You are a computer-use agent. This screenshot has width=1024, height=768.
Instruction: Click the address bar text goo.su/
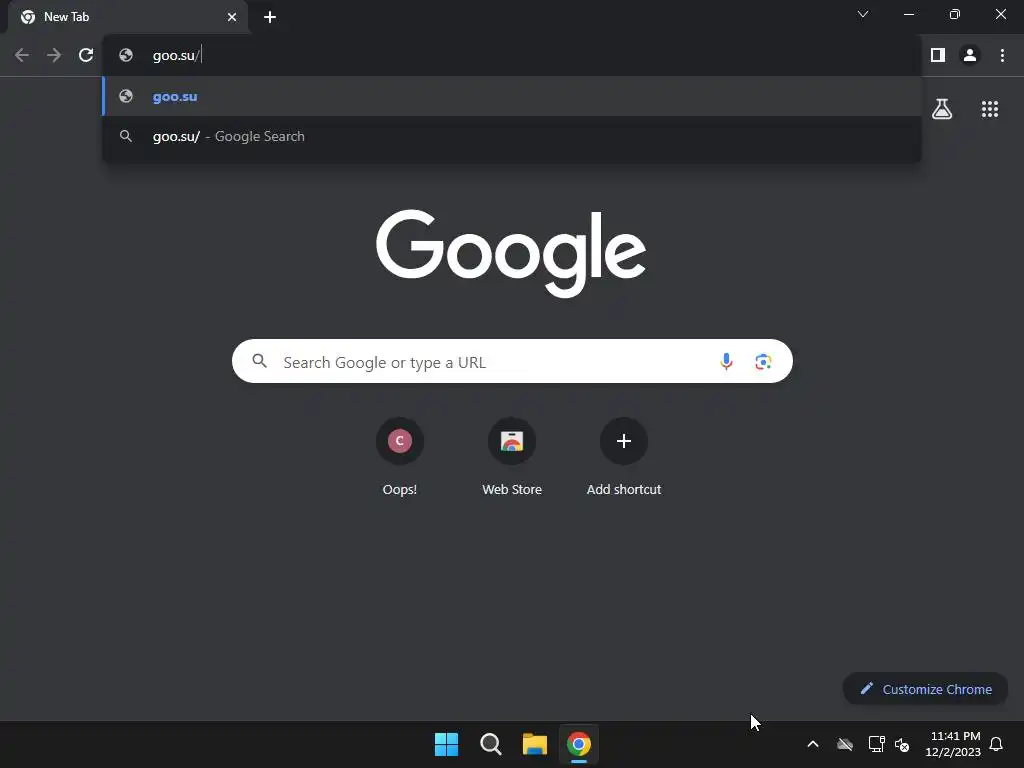point(176,56)
